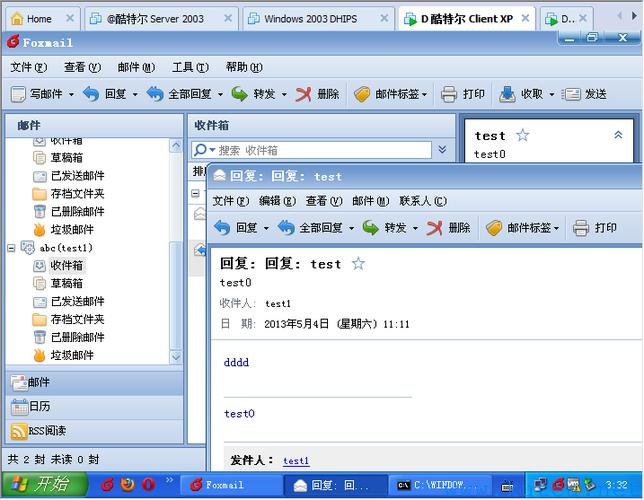Open Mail Tags (邮件标签) in main toolbar
644x500 pixels.
pos(391,94)
